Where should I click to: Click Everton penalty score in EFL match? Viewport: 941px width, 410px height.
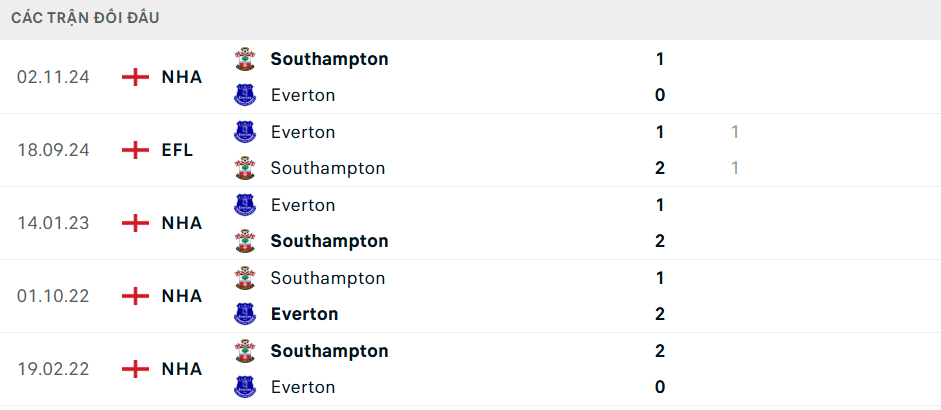pyautogui.click(x=735, y=132)
